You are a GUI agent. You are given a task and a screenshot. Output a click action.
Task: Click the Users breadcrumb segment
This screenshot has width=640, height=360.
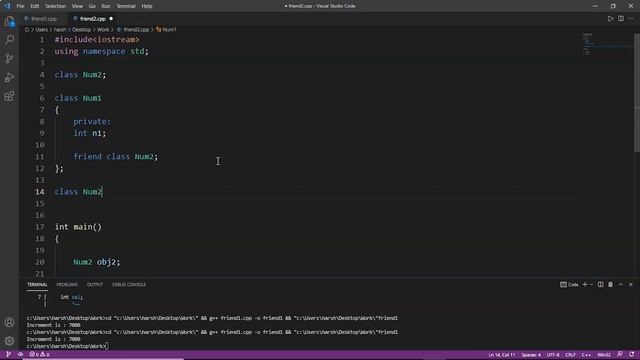[x=42, y=29]
